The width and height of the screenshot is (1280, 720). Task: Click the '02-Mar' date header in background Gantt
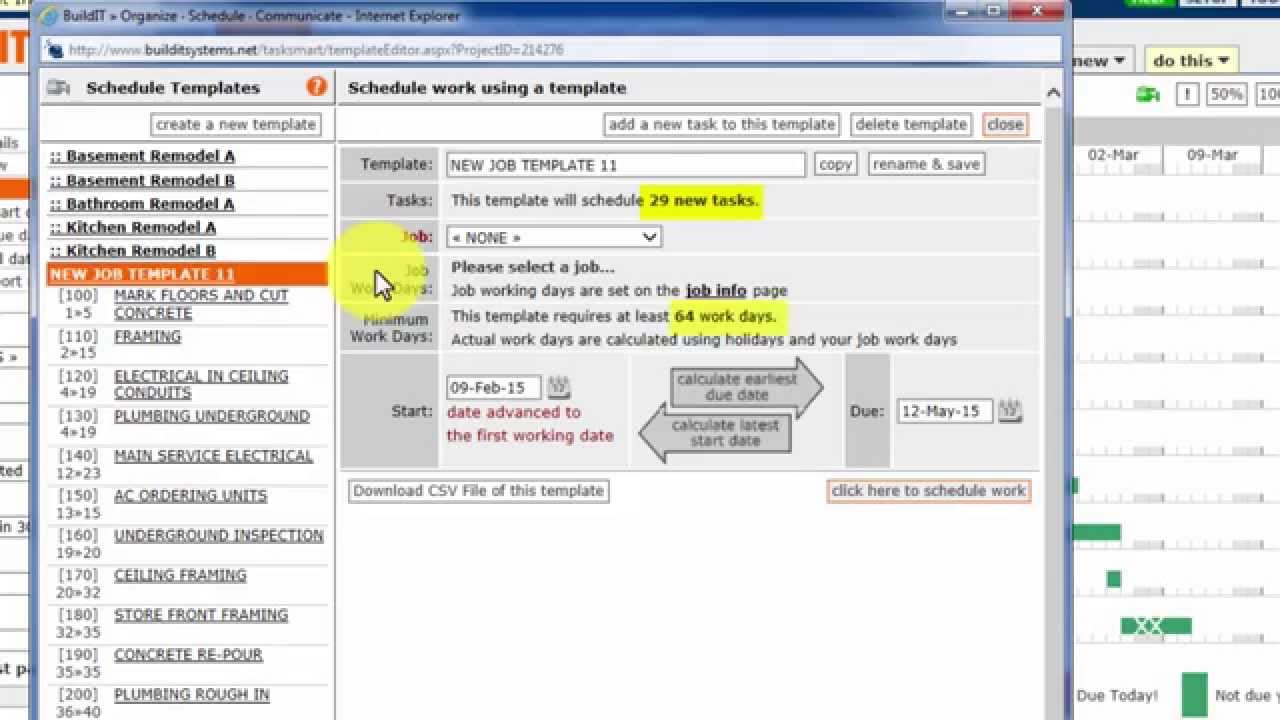click(x=1113, y=155)
